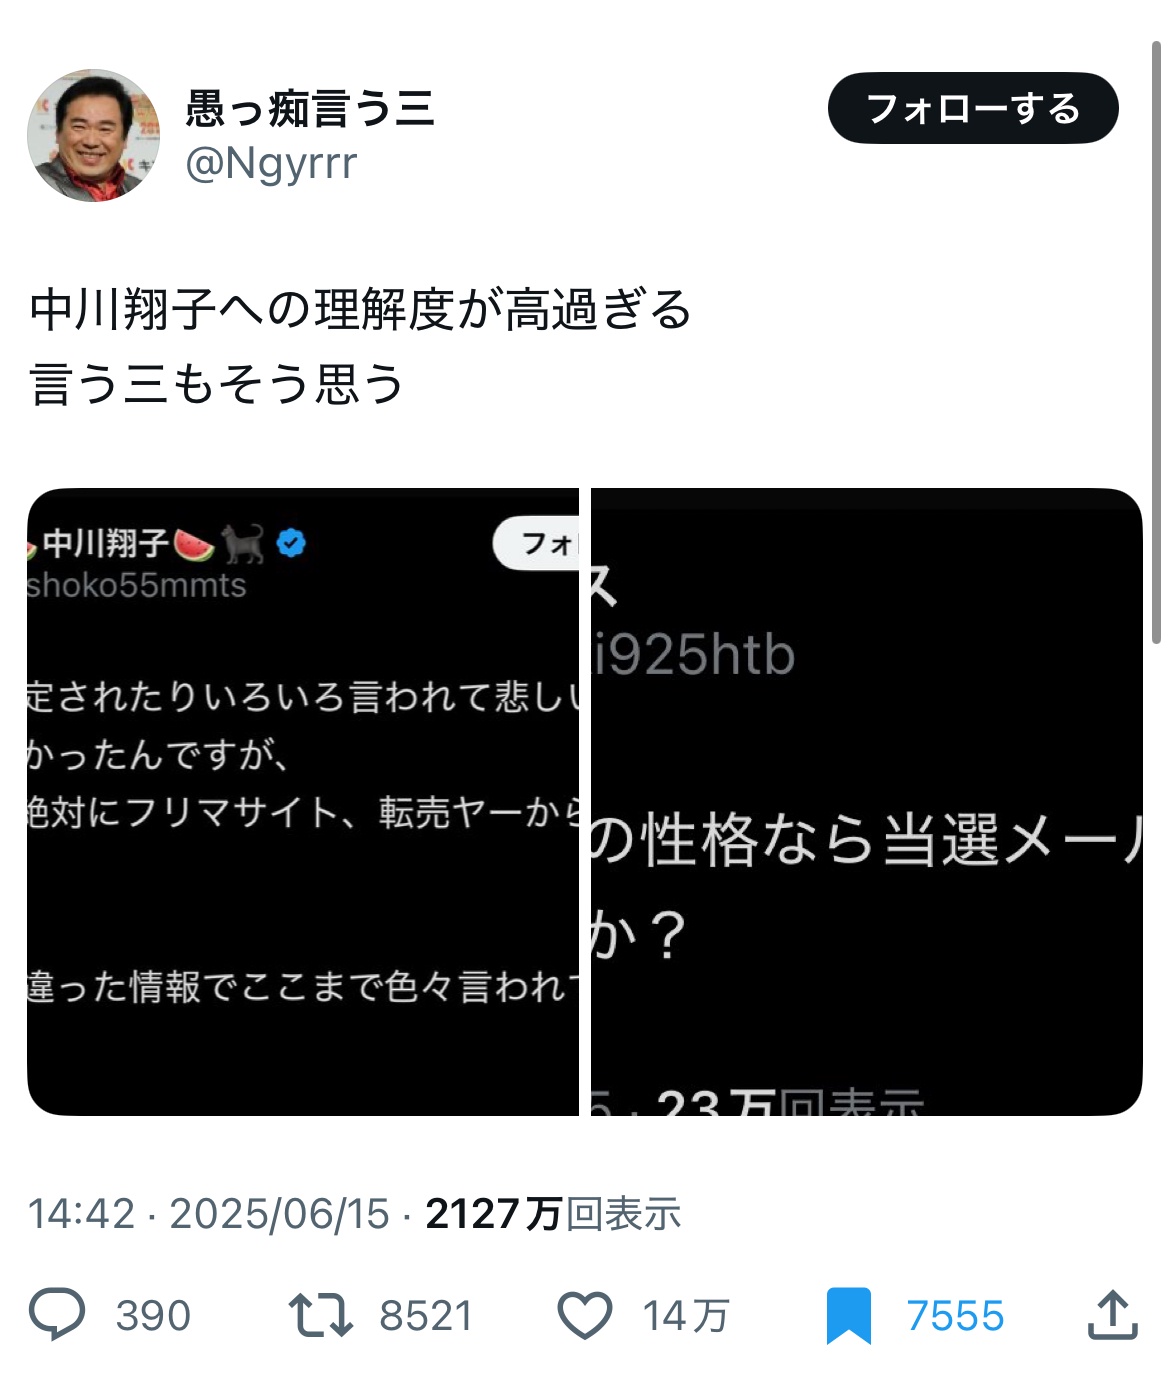Click the page scrollbar on the right edge
The width and height of the screenshot is (1170, 1380).
coord(1157,340)
